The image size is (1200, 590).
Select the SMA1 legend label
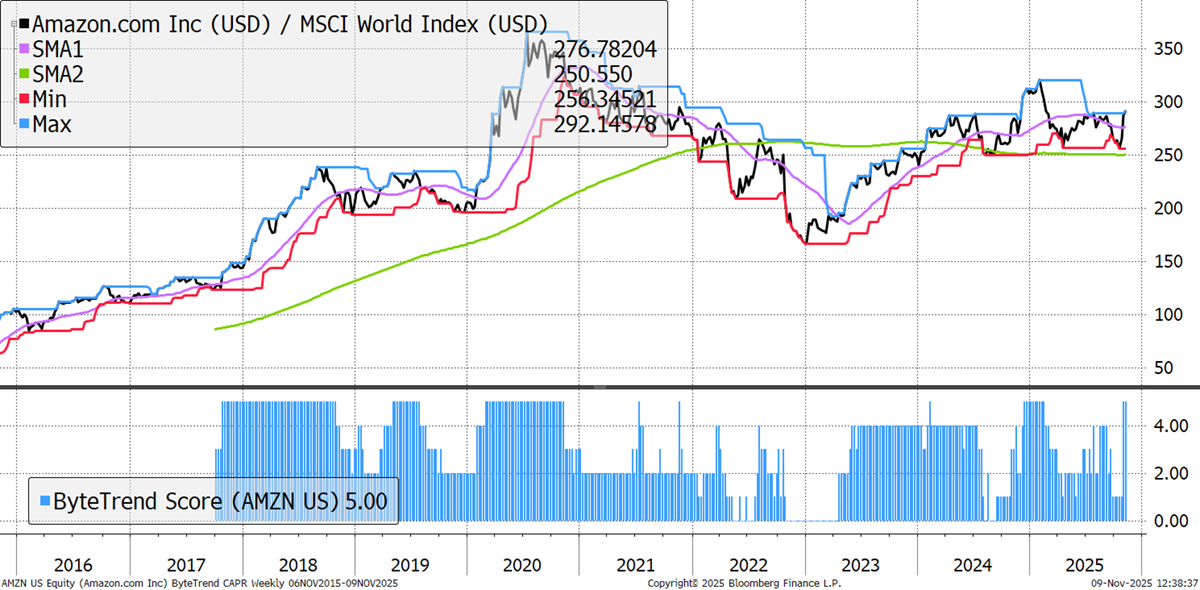[60, 48]
